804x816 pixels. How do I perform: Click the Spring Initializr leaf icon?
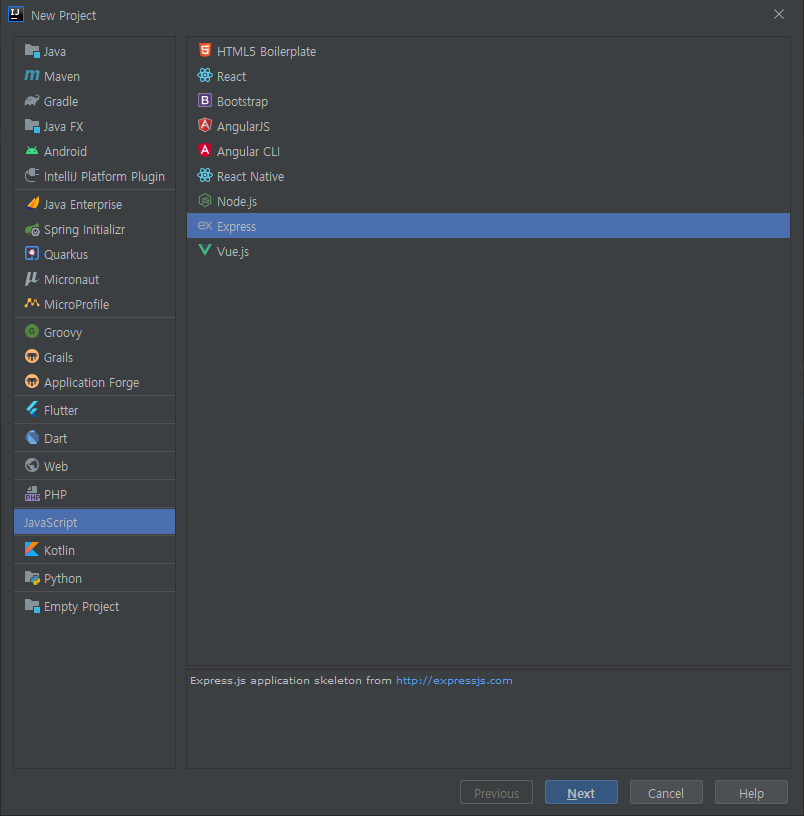click(x=32, y=229)
